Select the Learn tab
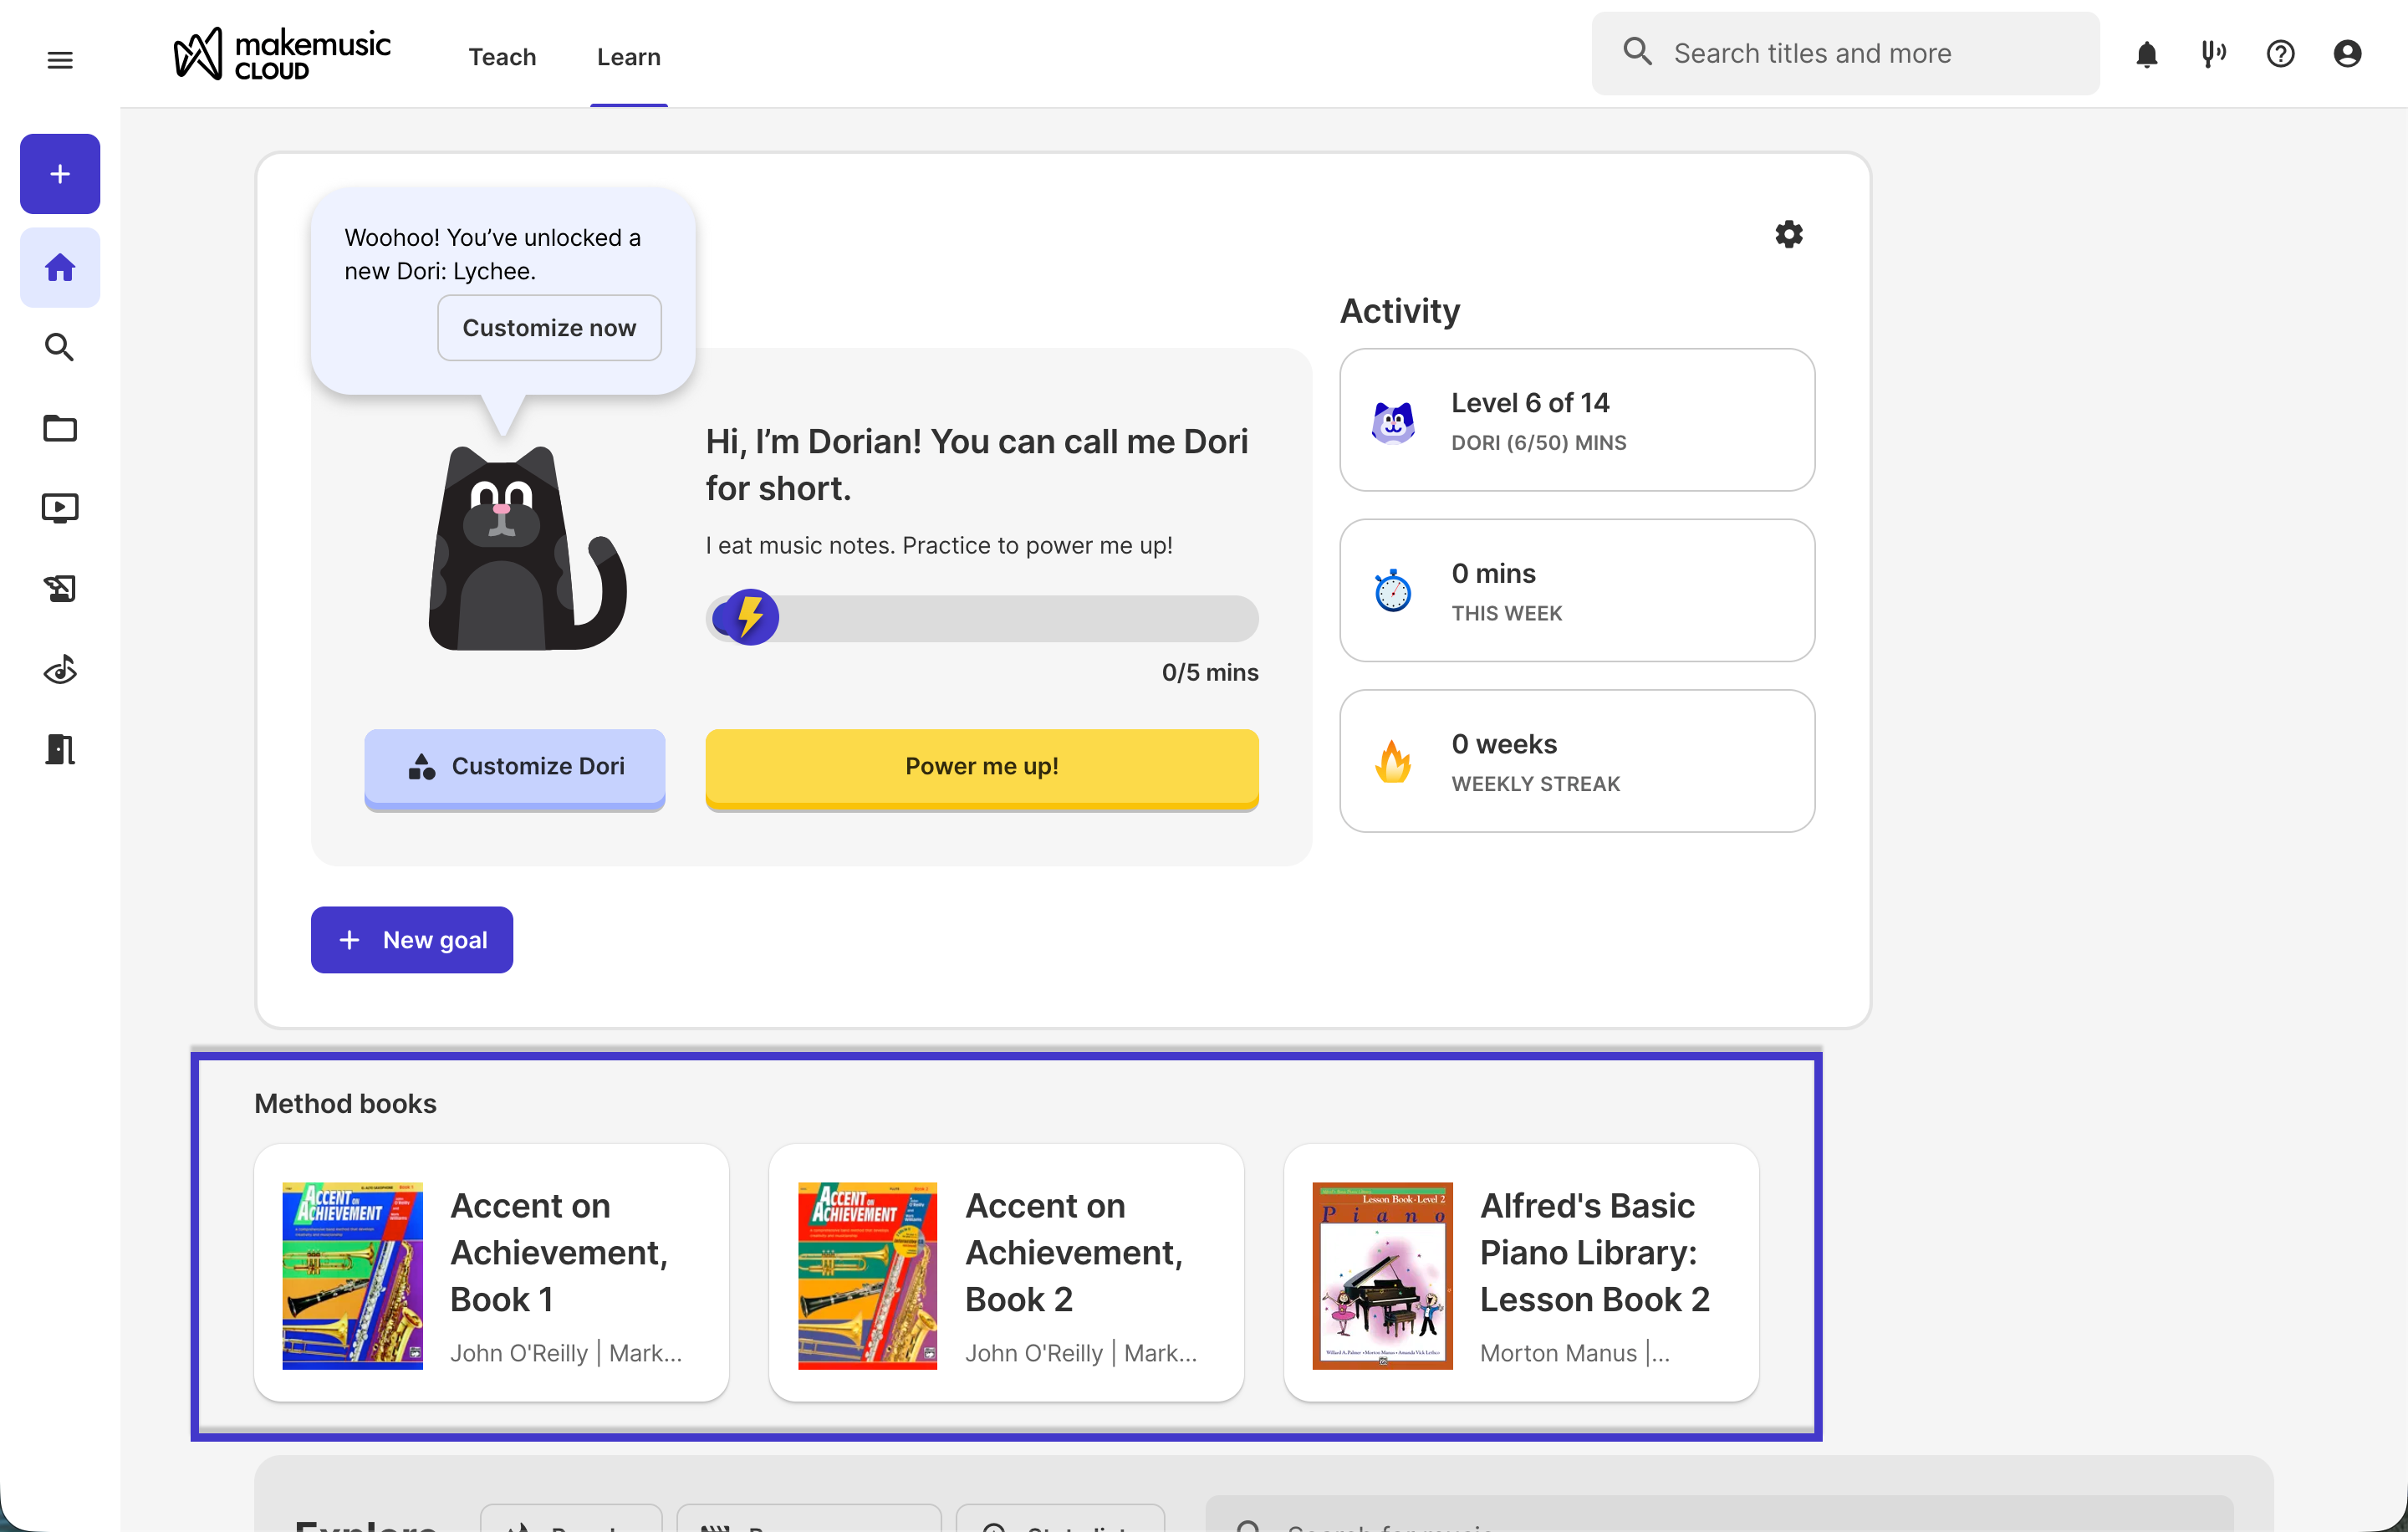Screen dimensions: 2408x1532 point(628,57)
